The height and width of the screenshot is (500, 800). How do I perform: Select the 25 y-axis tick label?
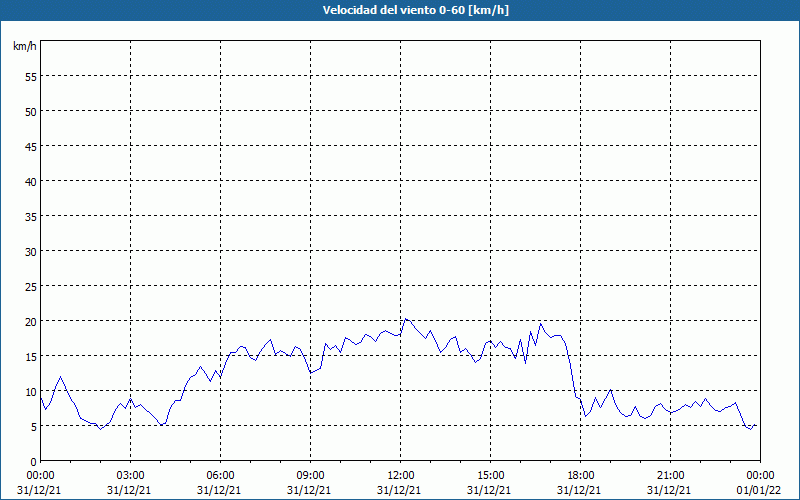(31, 286)
